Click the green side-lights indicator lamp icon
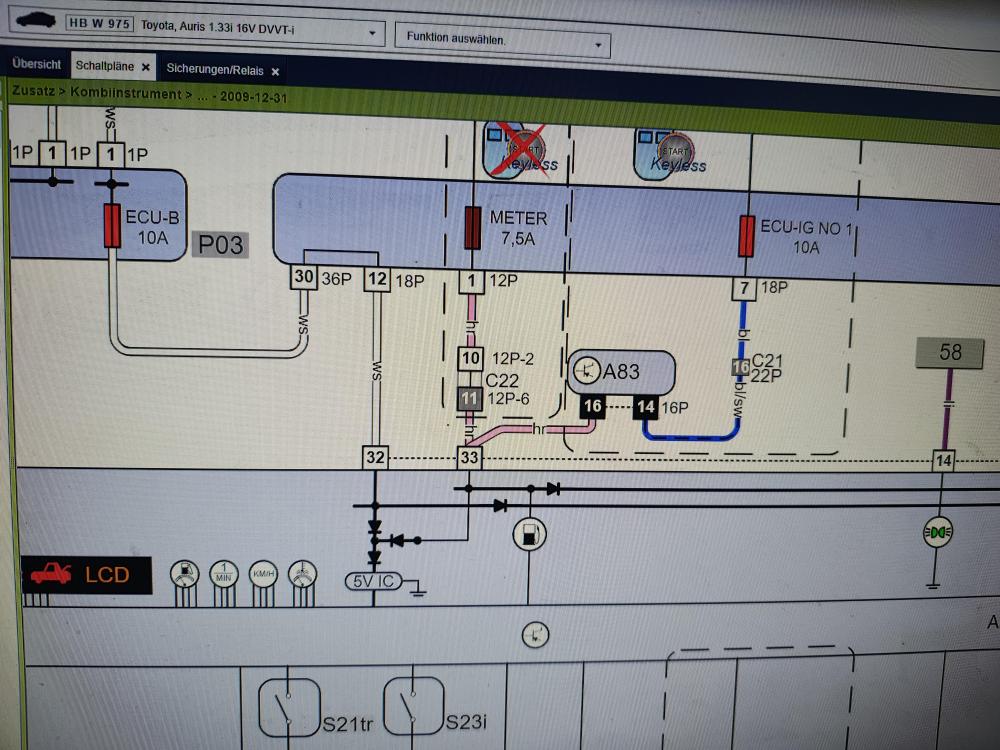This screenshot has height=750, width=1000. click(938, 532)
